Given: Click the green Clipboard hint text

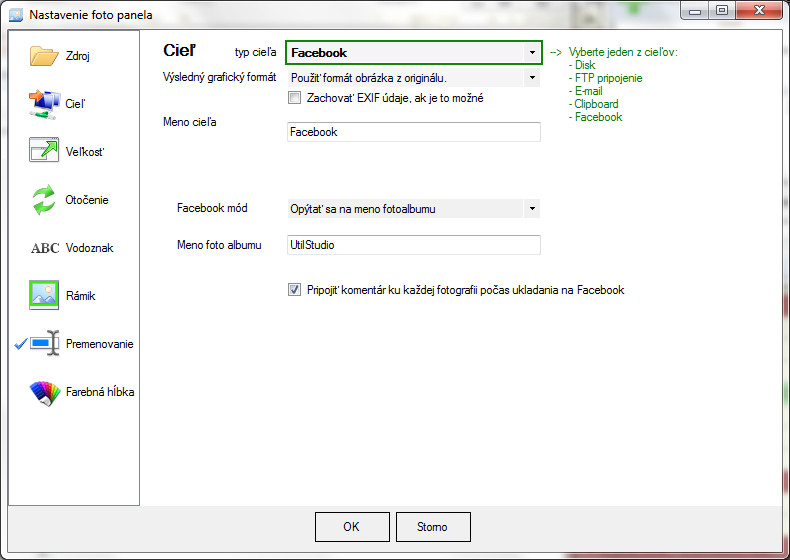Looking at the screenshot, I should tap(596, 104).
